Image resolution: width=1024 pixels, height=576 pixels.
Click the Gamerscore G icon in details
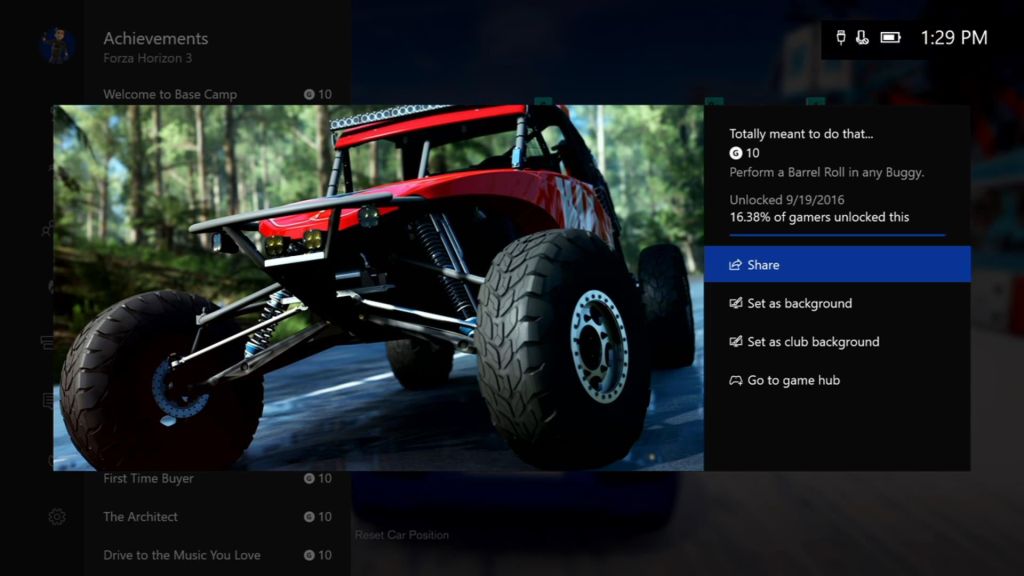735,153
